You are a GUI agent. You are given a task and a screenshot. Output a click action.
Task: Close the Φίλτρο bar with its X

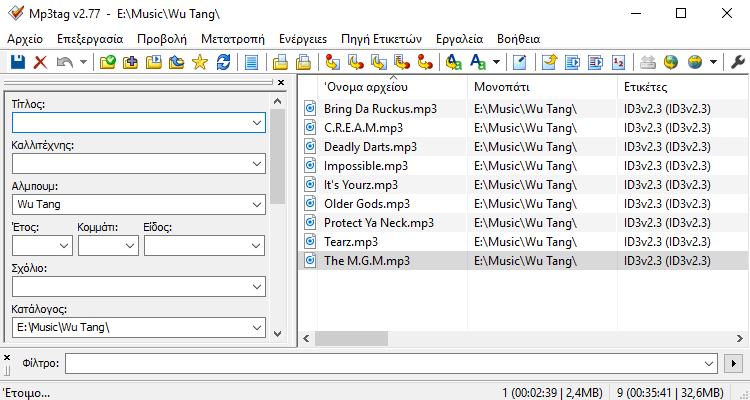[x=7, y=357]
